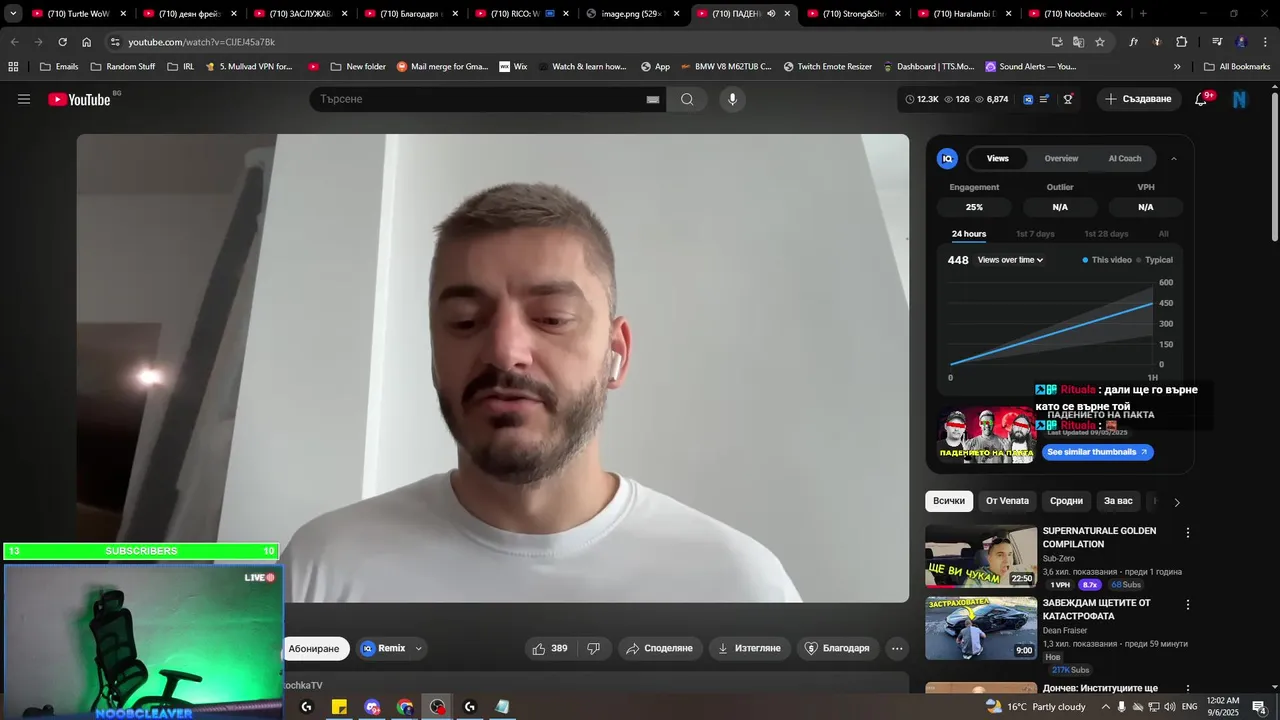Select 1st 7 days time range

click(1035, 234)
